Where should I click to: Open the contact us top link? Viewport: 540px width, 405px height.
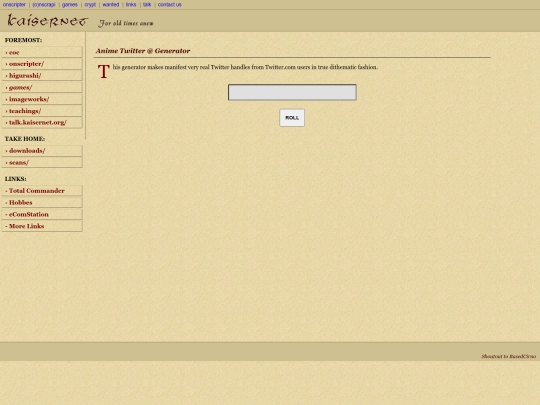169,4
